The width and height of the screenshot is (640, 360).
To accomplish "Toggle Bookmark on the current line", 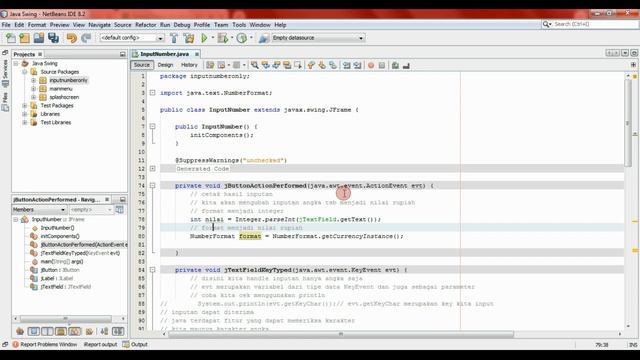I will coord(333,65).
